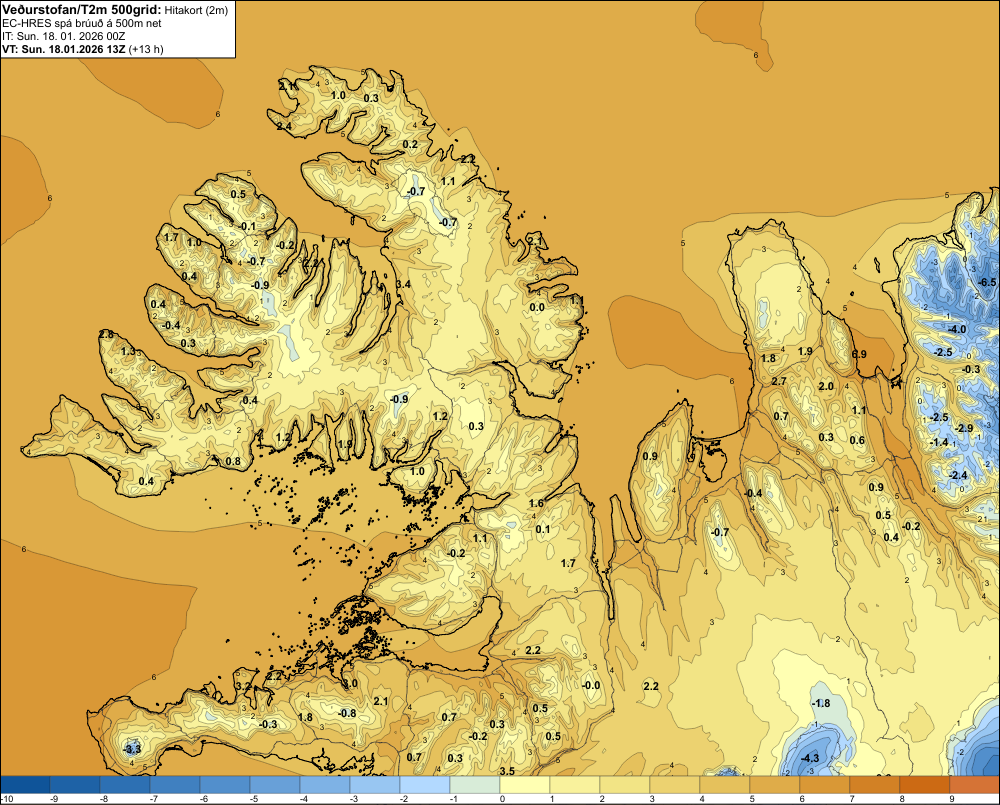Click the '-5' label on the legend scale
This screenshot has width=1000, height=805.
pos(253,799)
